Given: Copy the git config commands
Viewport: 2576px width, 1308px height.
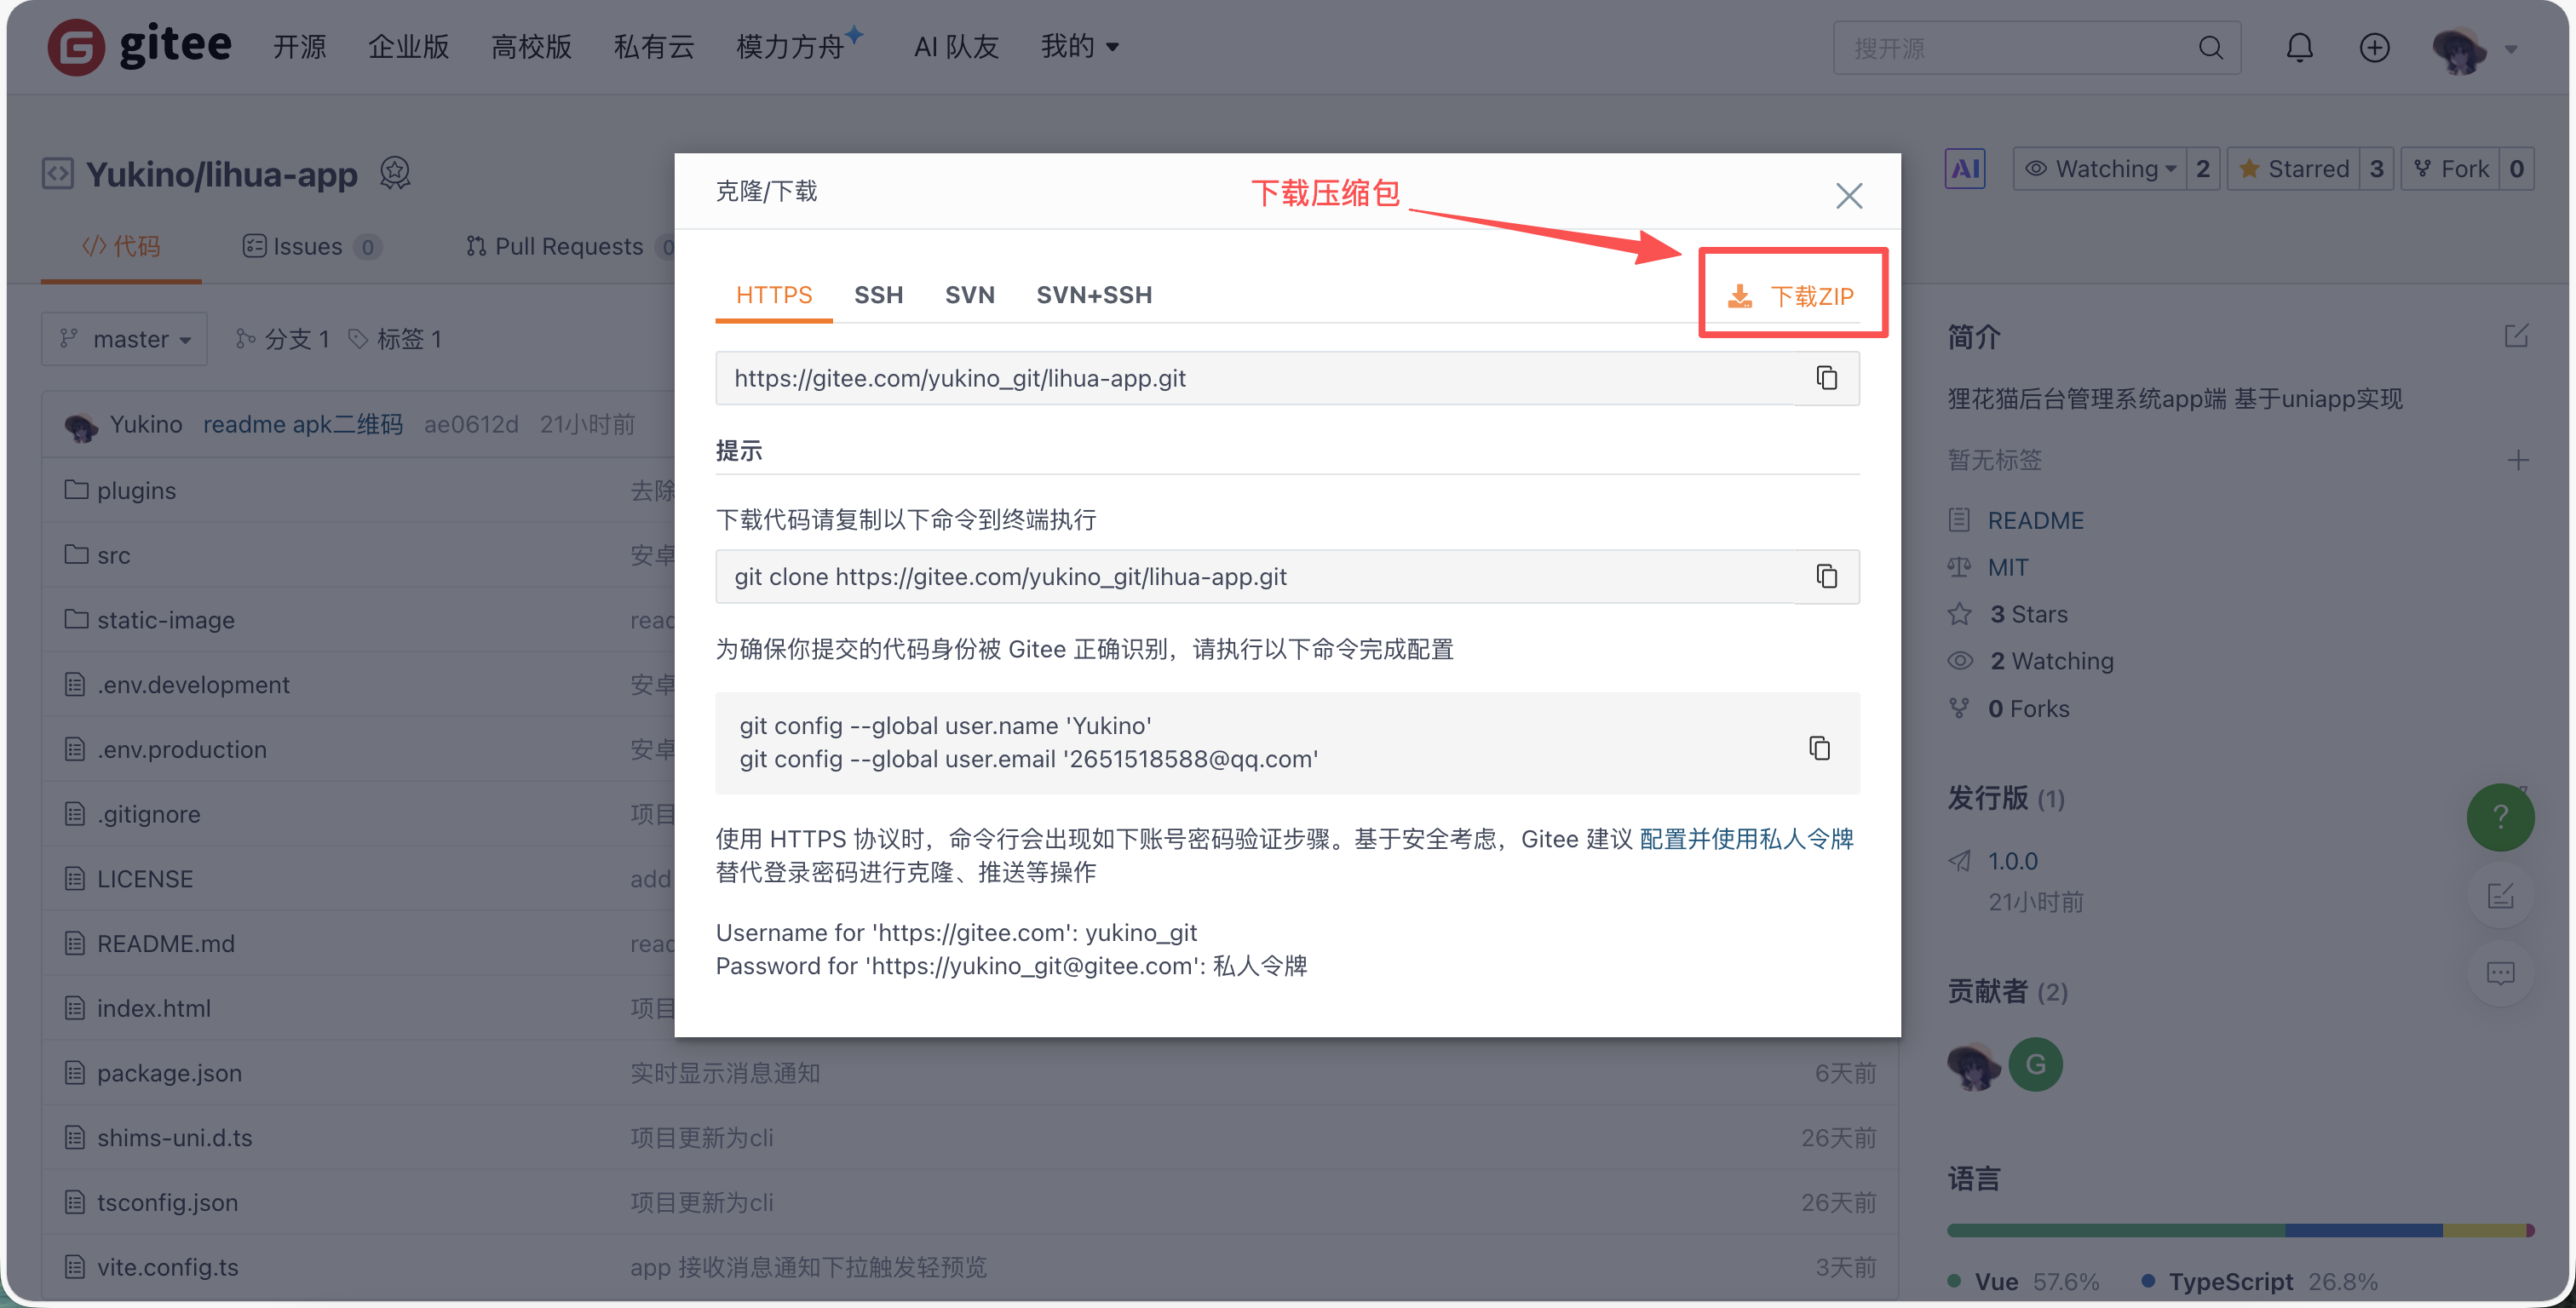Looking at the screenshot, I should [x=1819, y=747].
